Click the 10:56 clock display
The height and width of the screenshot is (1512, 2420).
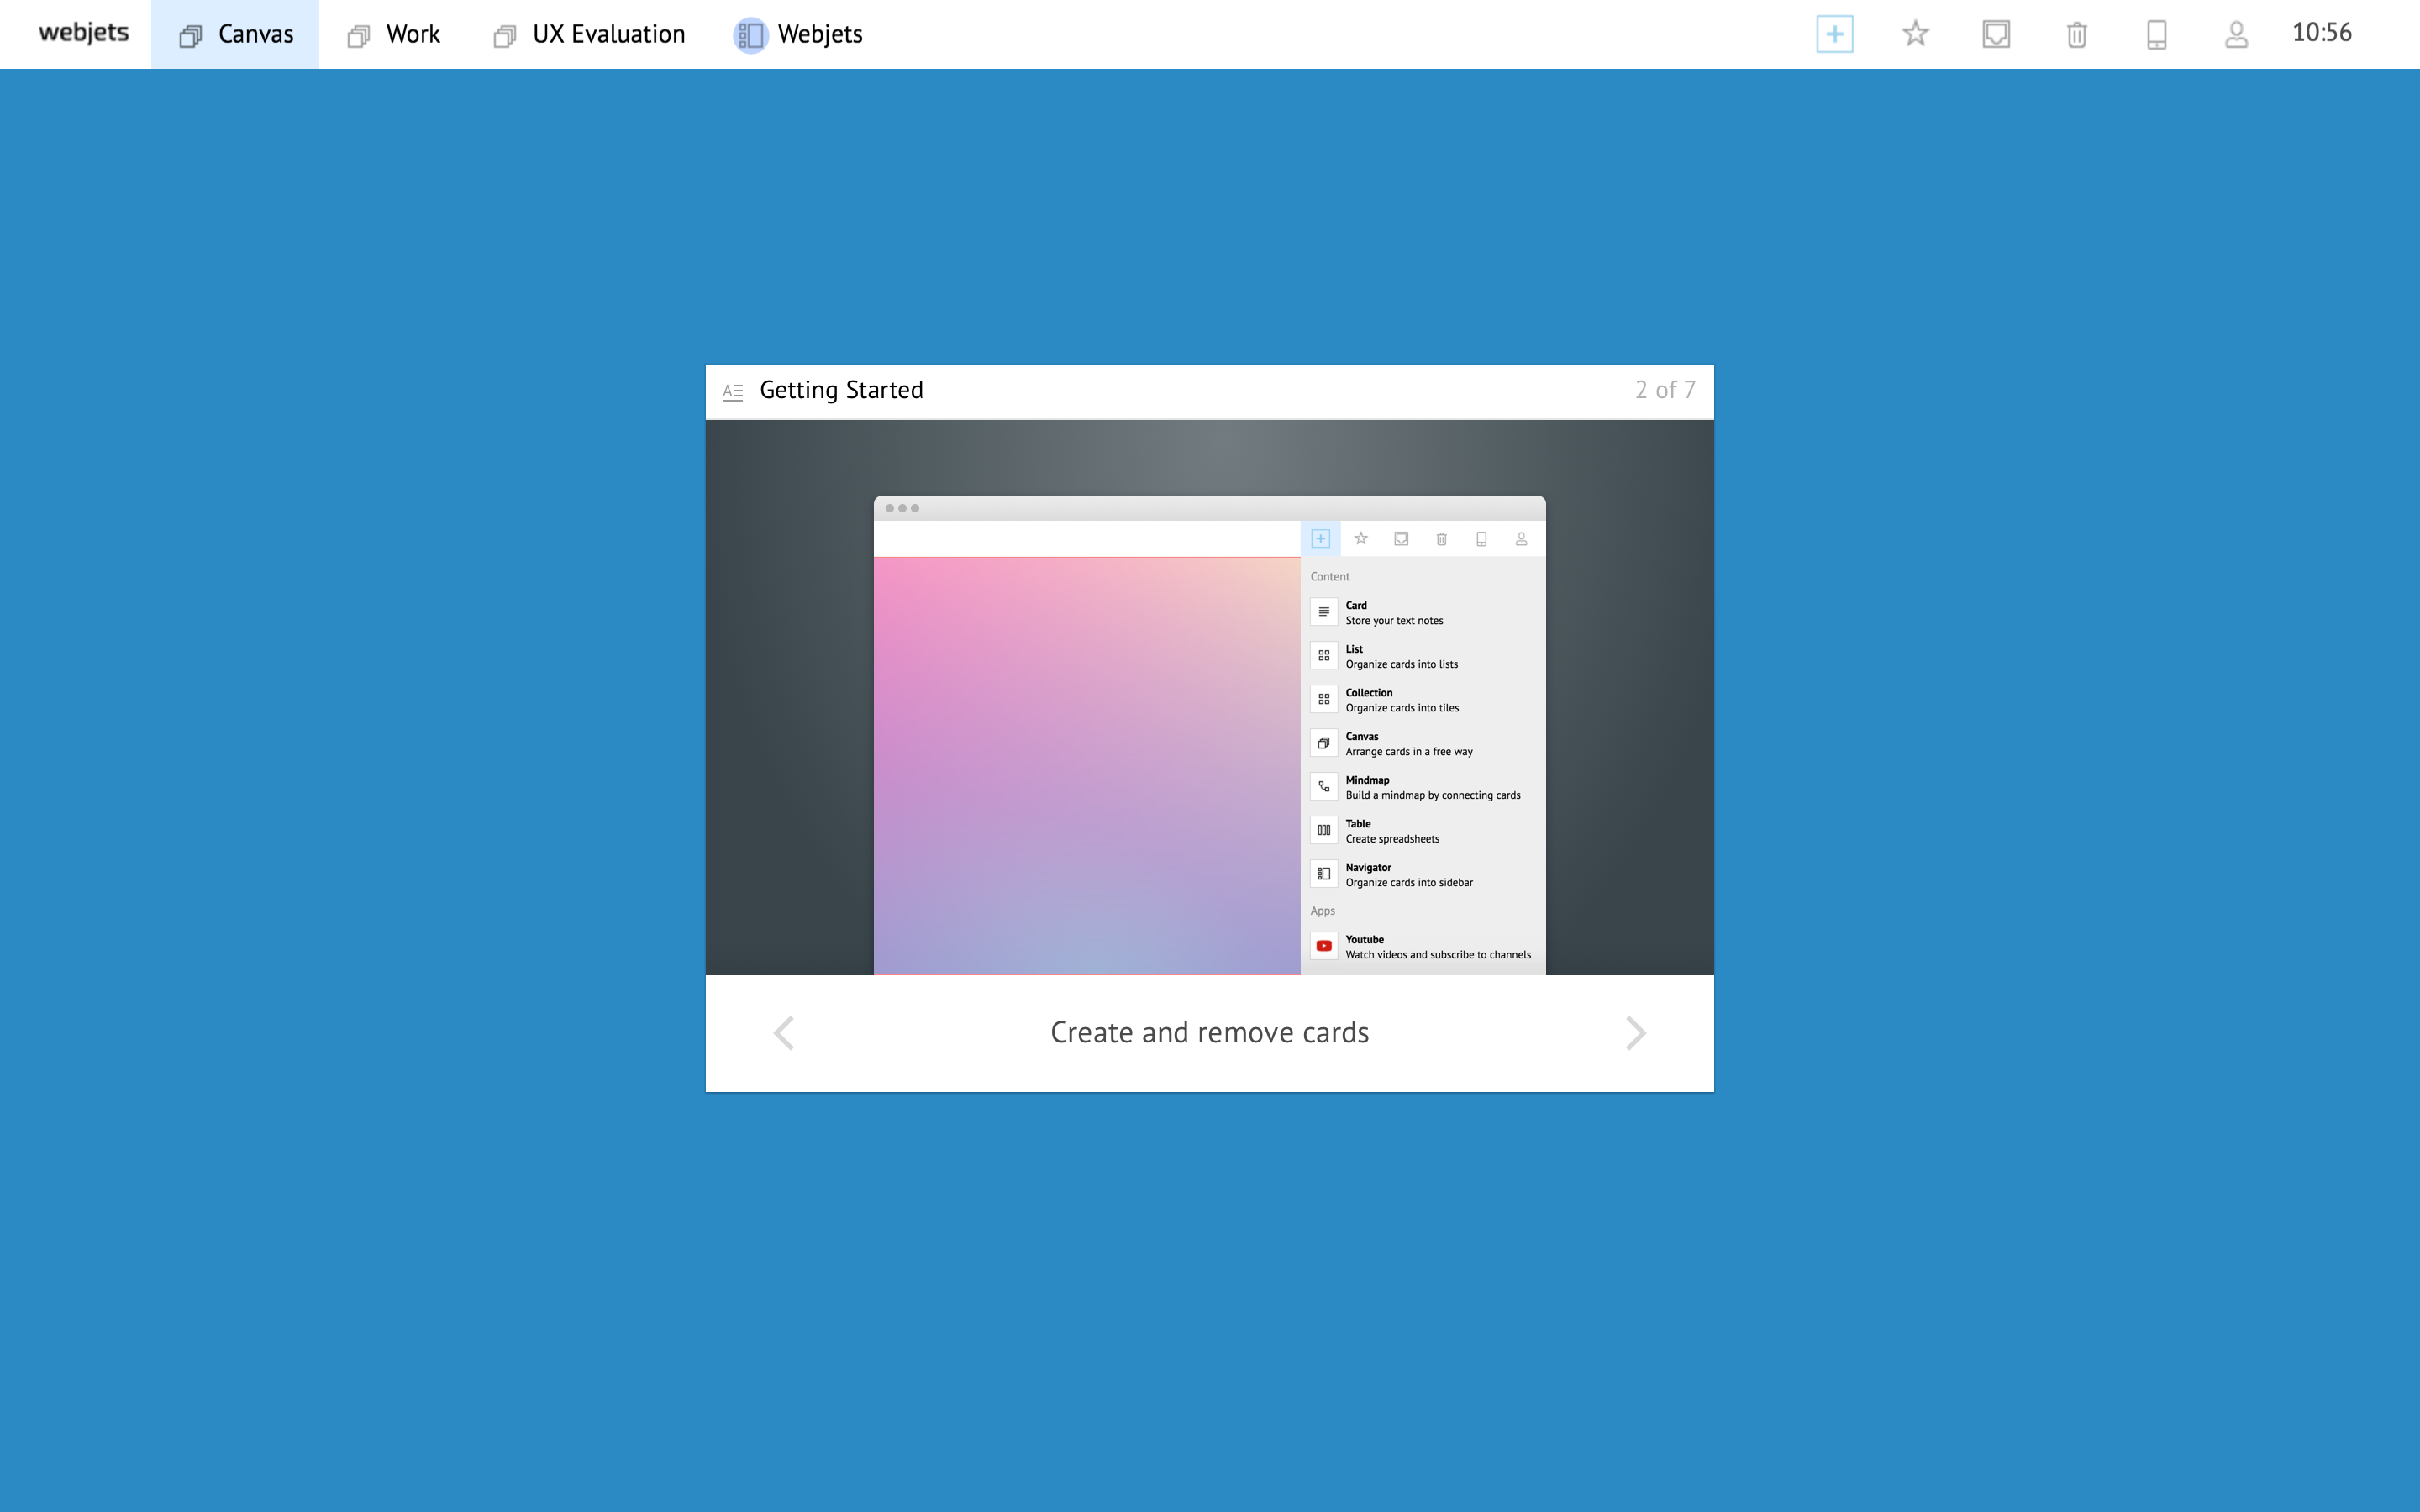2321,33
